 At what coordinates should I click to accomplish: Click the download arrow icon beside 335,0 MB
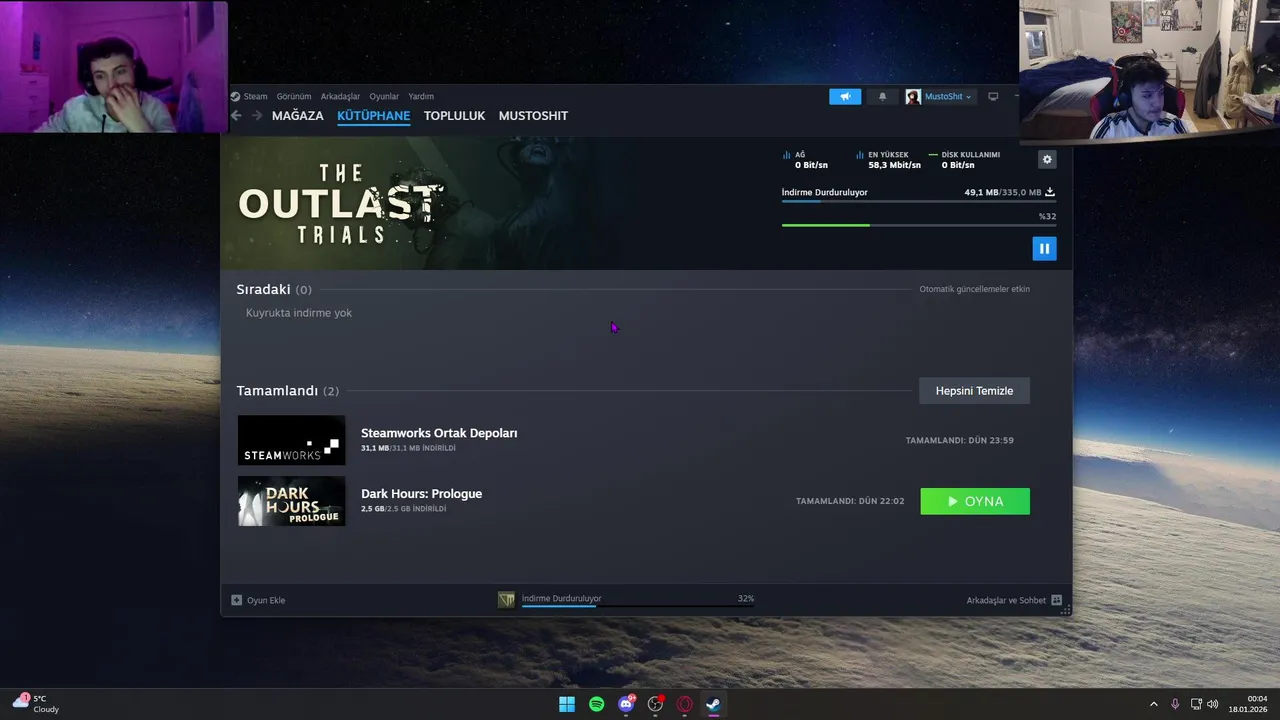pyautogui.click(x=1050, y=192)
